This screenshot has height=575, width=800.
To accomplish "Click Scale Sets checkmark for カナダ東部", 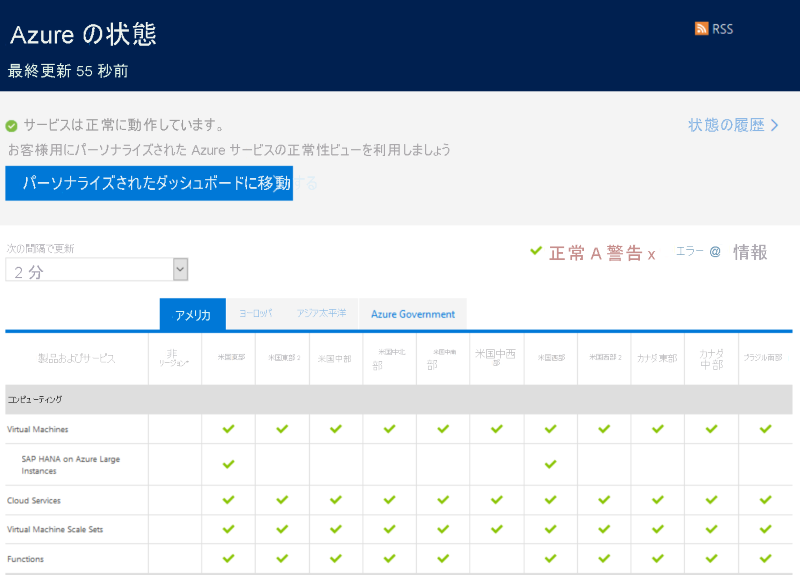I will coord(658,529).
